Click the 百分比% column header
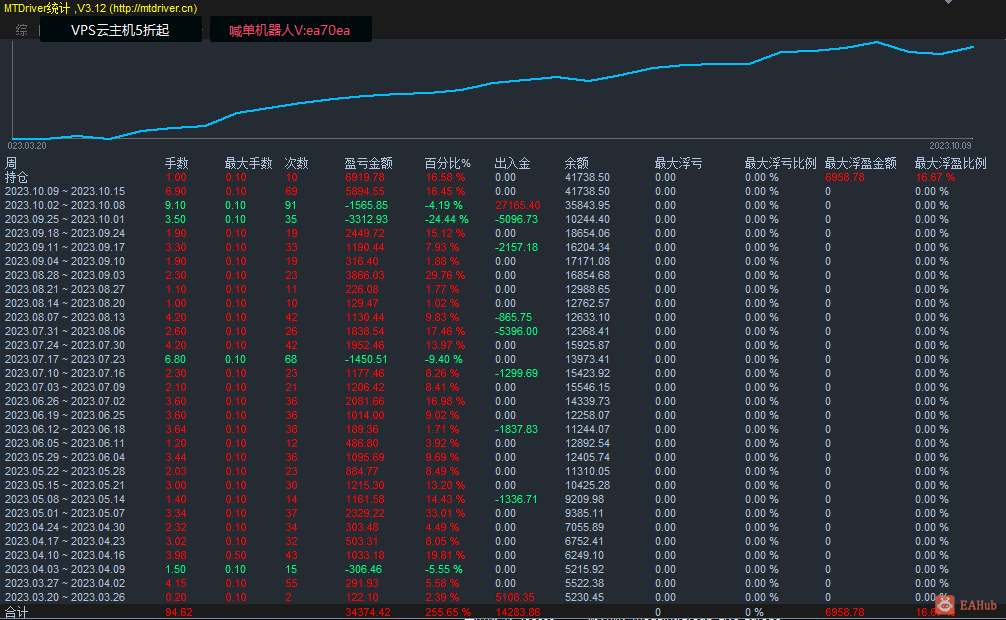Viewport: 1006px width, 620px height. click(x=447, y=163)
